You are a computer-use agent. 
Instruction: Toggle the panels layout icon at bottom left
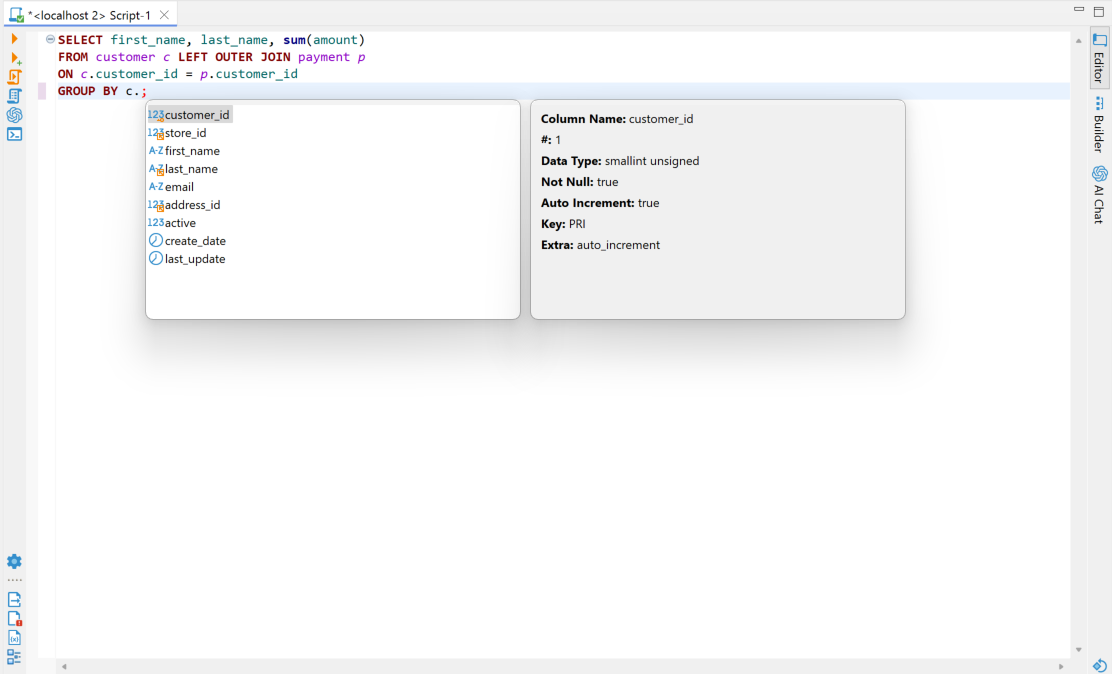14,657
